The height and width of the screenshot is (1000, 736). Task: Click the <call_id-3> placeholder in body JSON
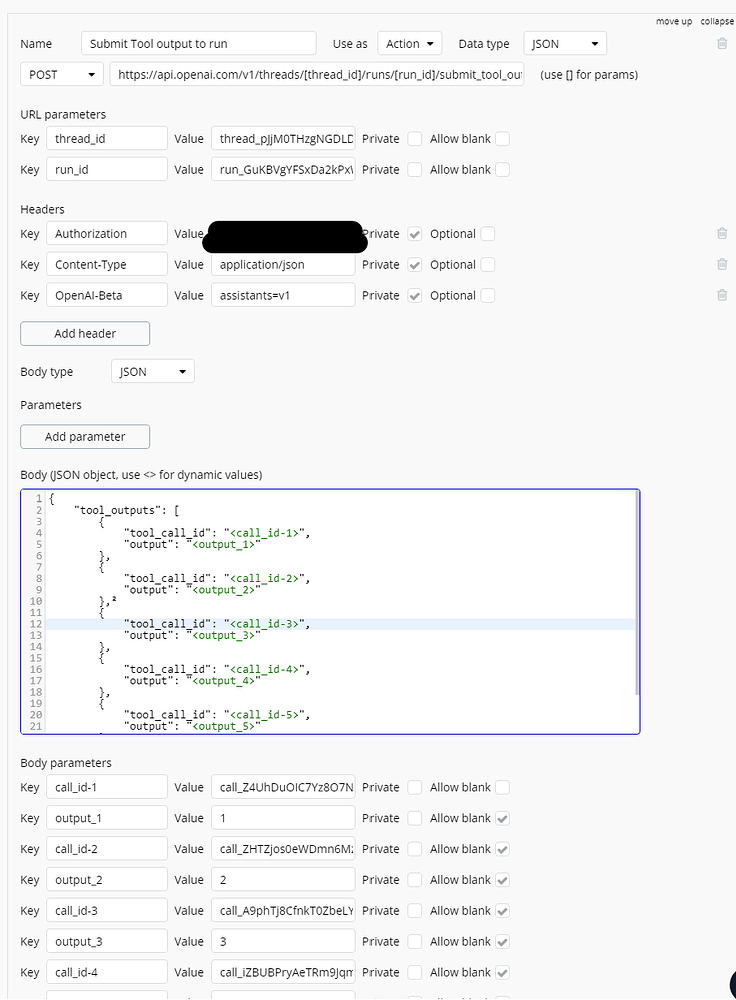click(x=264, y=624)
